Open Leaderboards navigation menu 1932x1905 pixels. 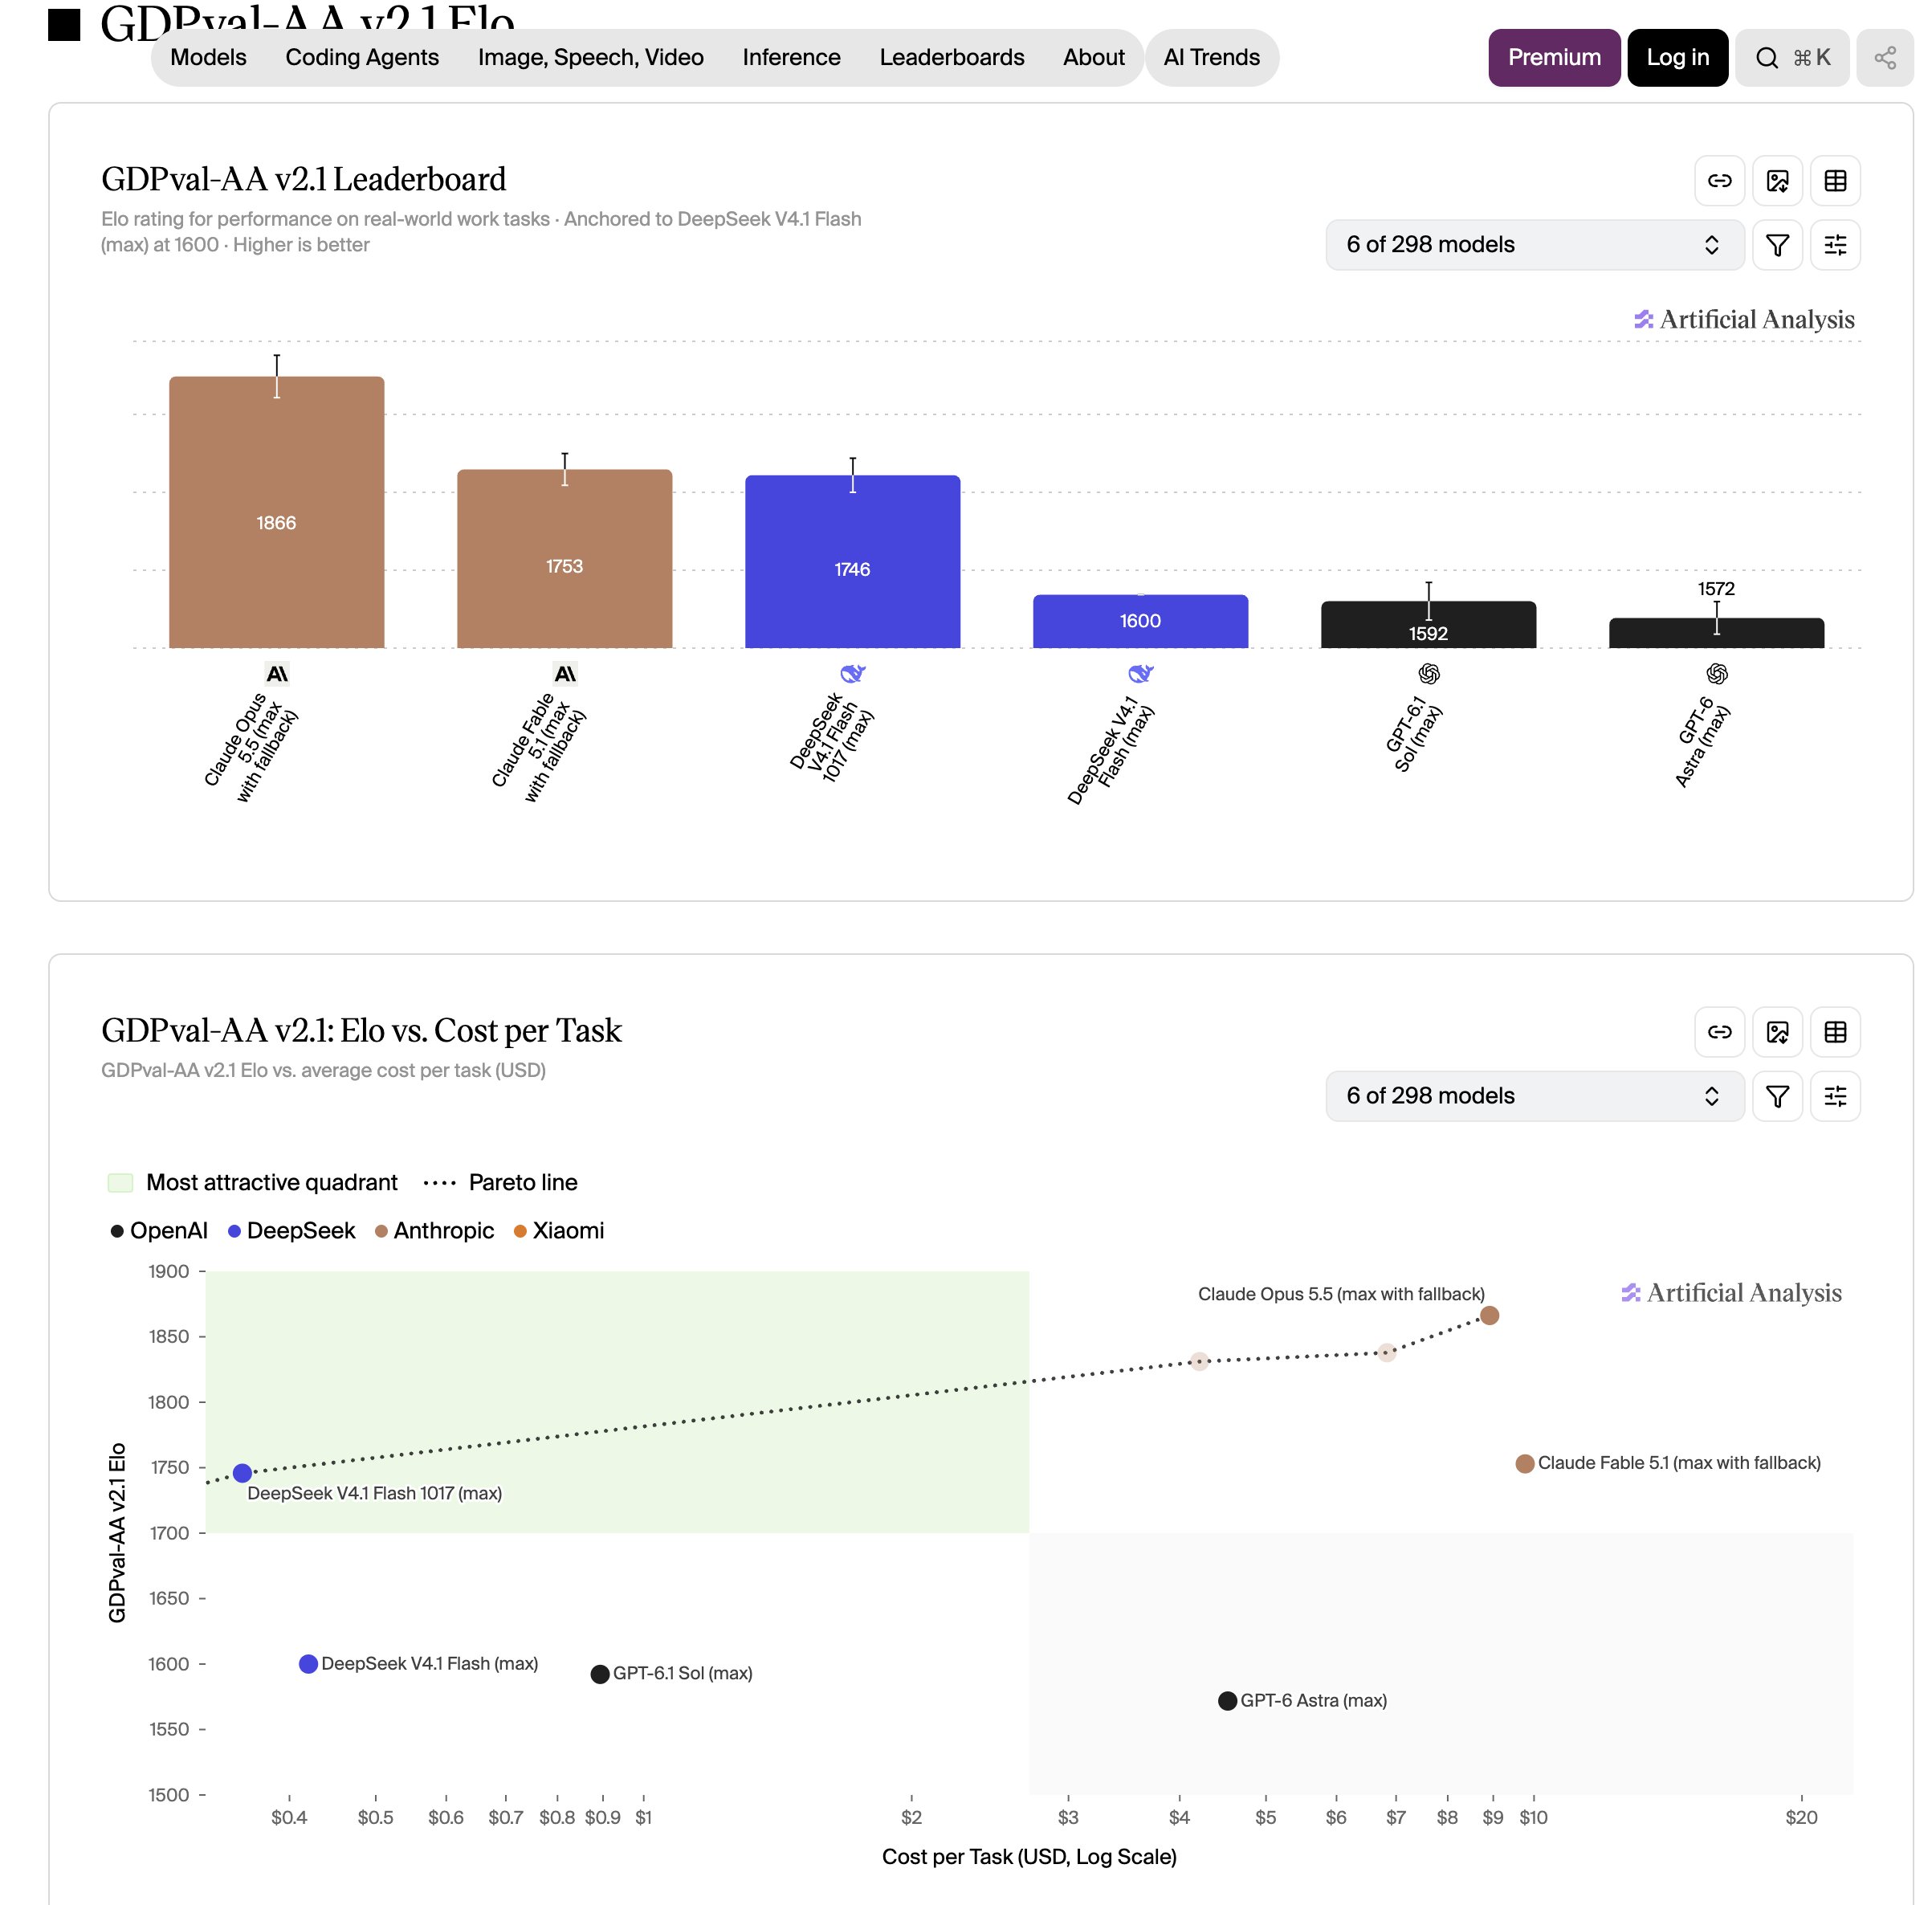point(951,58)
